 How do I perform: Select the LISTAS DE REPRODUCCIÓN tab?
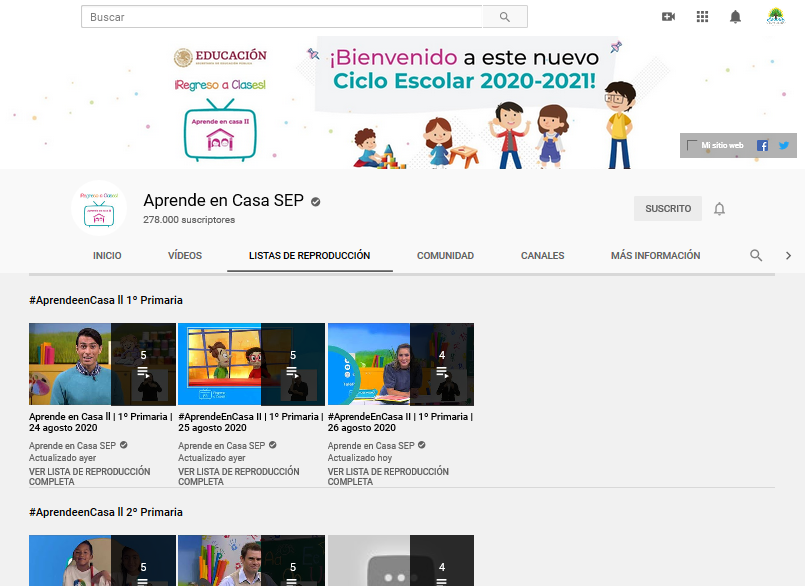pos(310,255)
